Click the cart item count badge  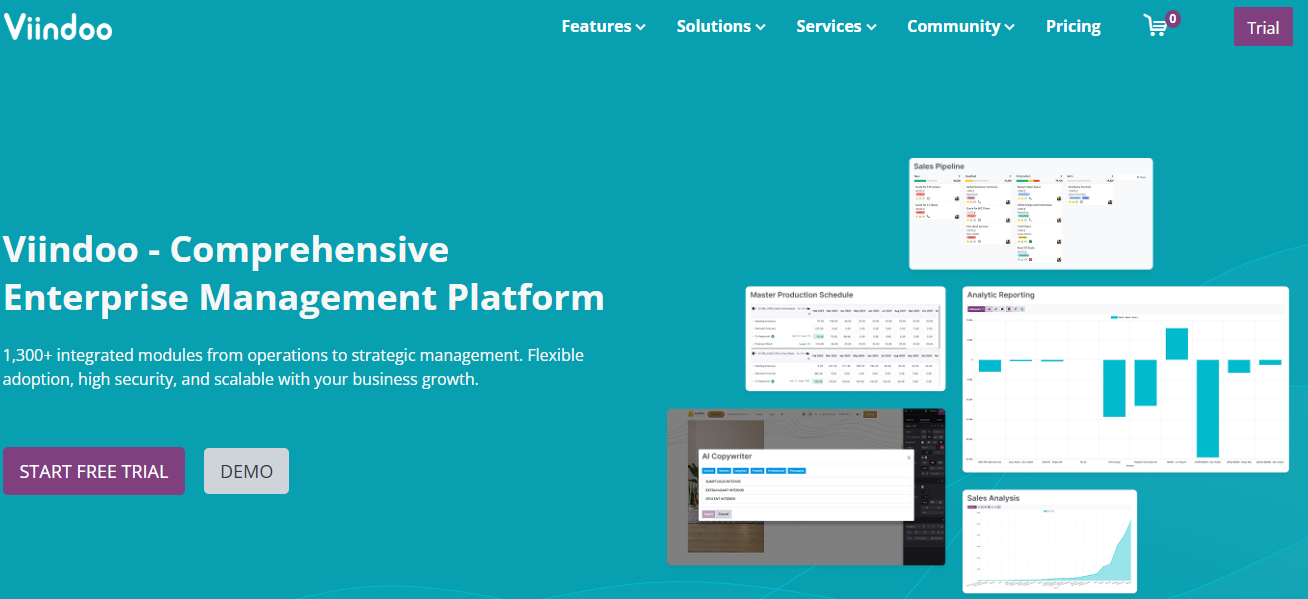1172,18
